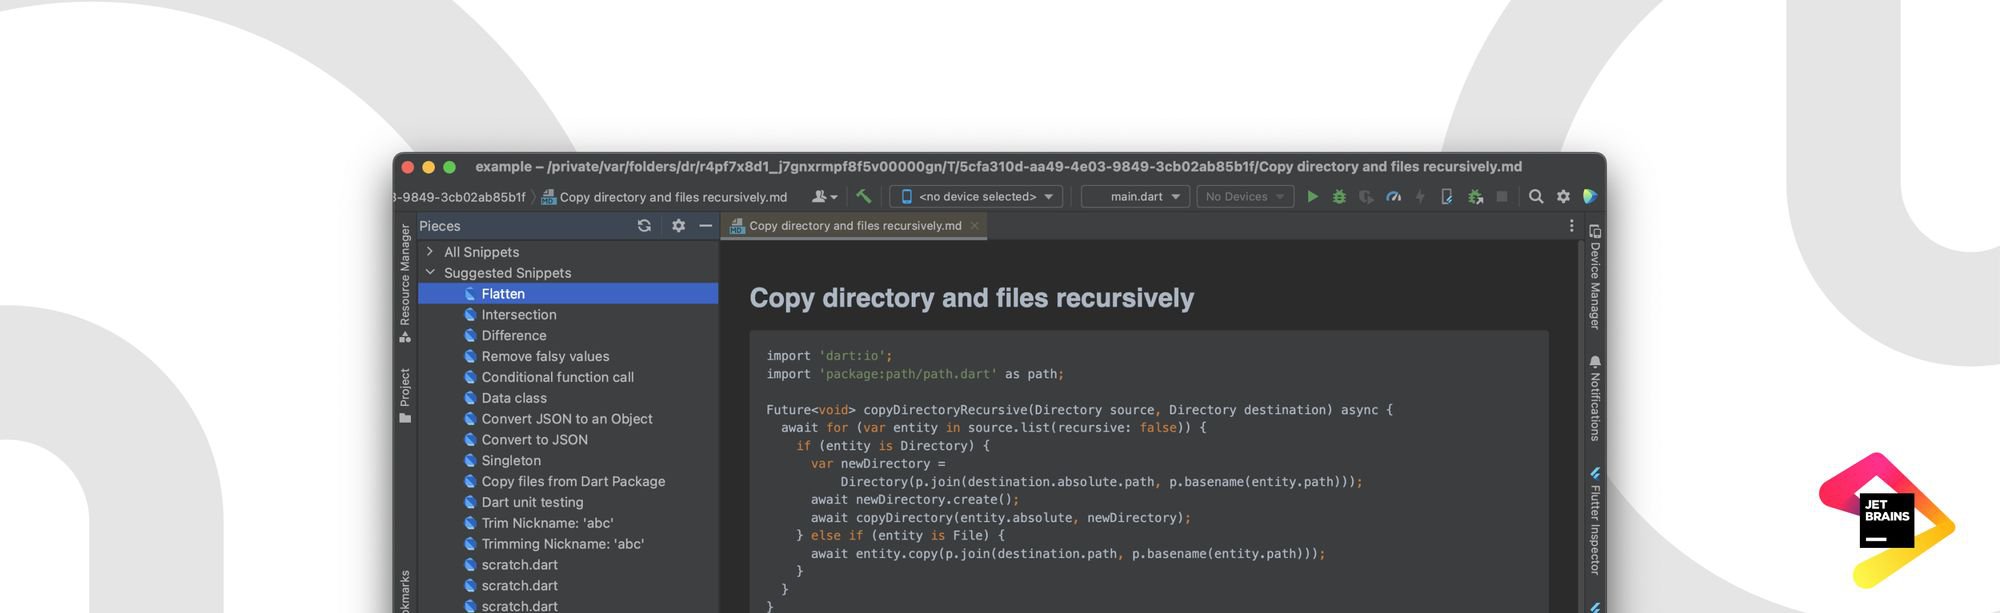Open the Notifications side panel

[x=1595, y=398]
